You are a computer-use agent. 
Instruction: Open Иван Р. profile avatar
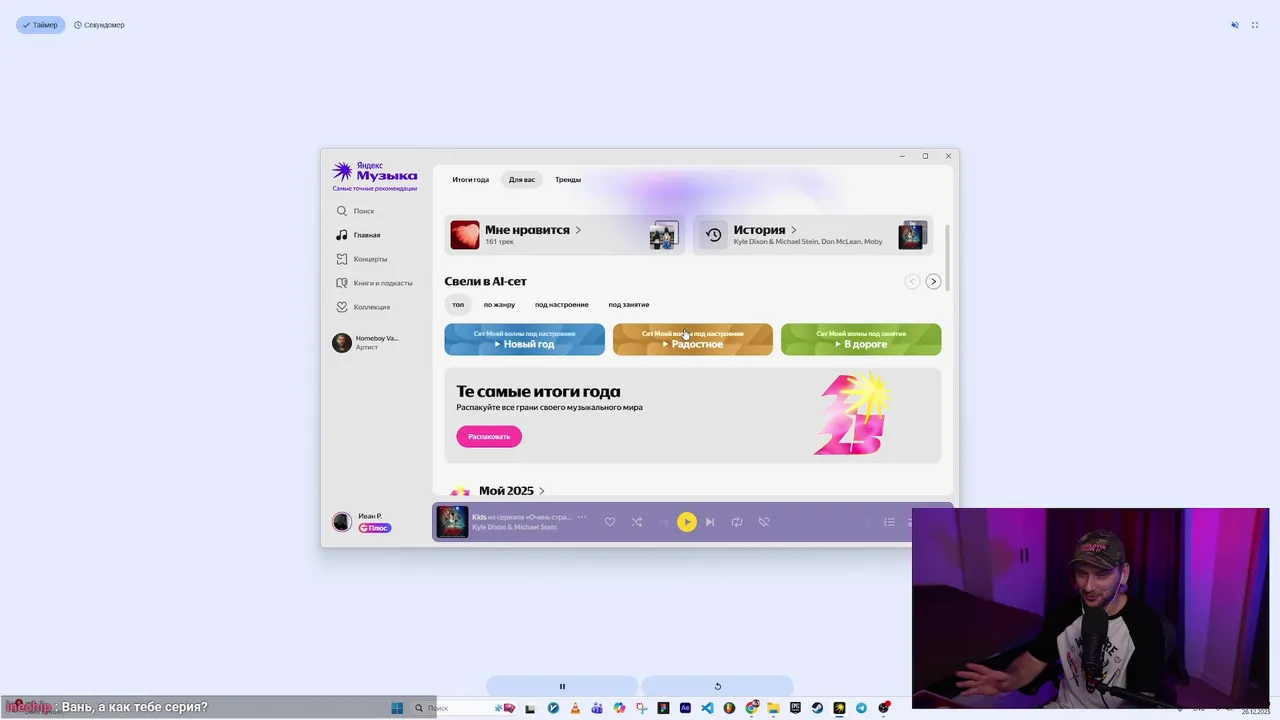click(x=342, y=522)
